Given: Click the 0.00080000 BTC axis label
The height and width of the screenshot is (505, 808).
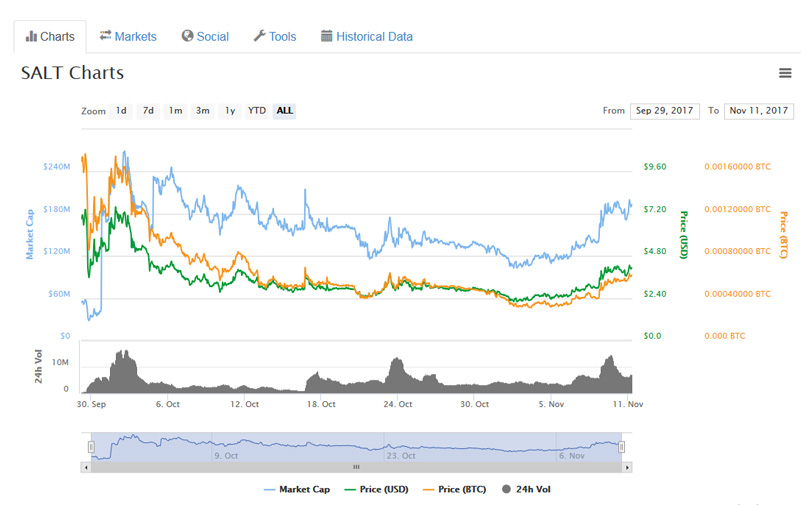Looking at the screenshot, I should click(737, 251).
